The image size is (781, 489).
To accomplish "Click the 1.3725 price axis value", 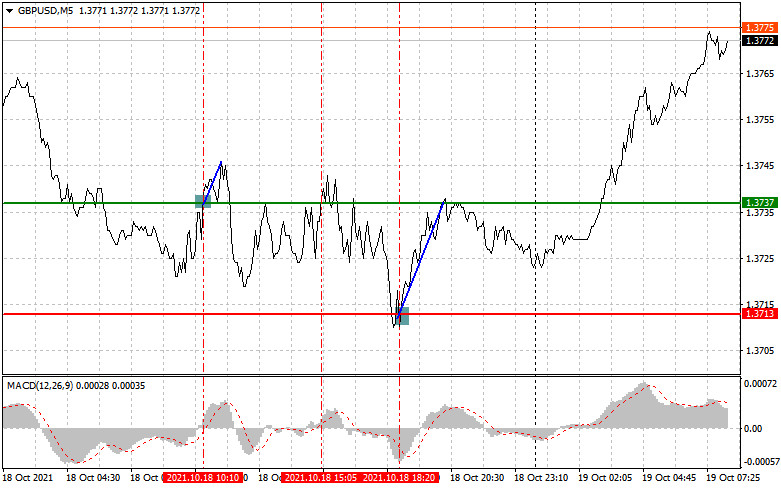I will pyautogui.click(x=760, y=258).
